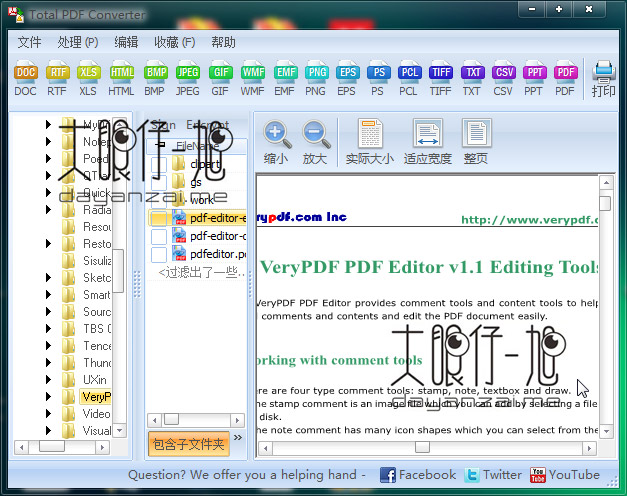Open the 文件 menu
The image size is (627, 496).
[x=29, y=42]
